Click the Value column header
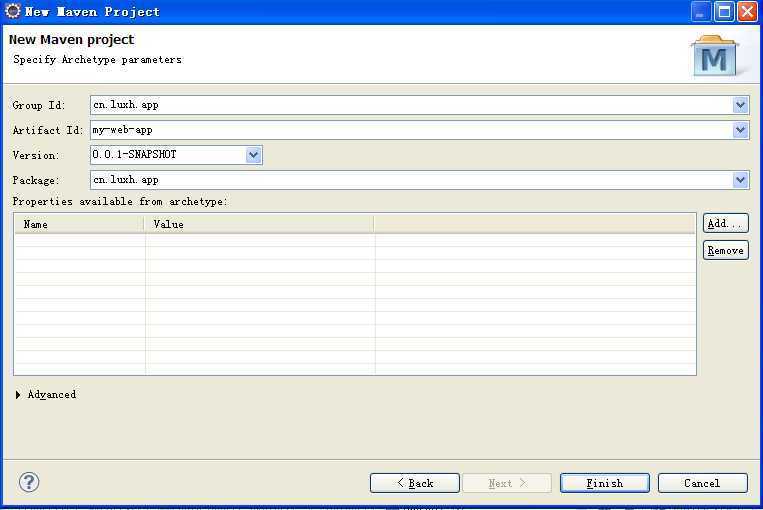Viewport: 763px width, 510px height. [260, 224]
